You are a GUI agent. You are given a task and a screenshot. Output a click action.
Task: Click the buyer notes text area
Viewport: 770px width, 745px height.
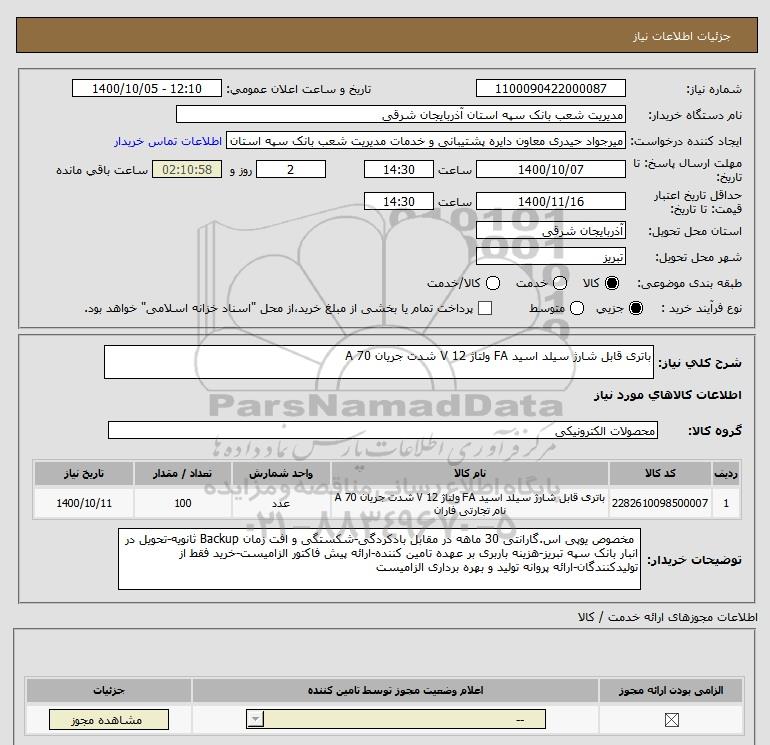(379, 559)
